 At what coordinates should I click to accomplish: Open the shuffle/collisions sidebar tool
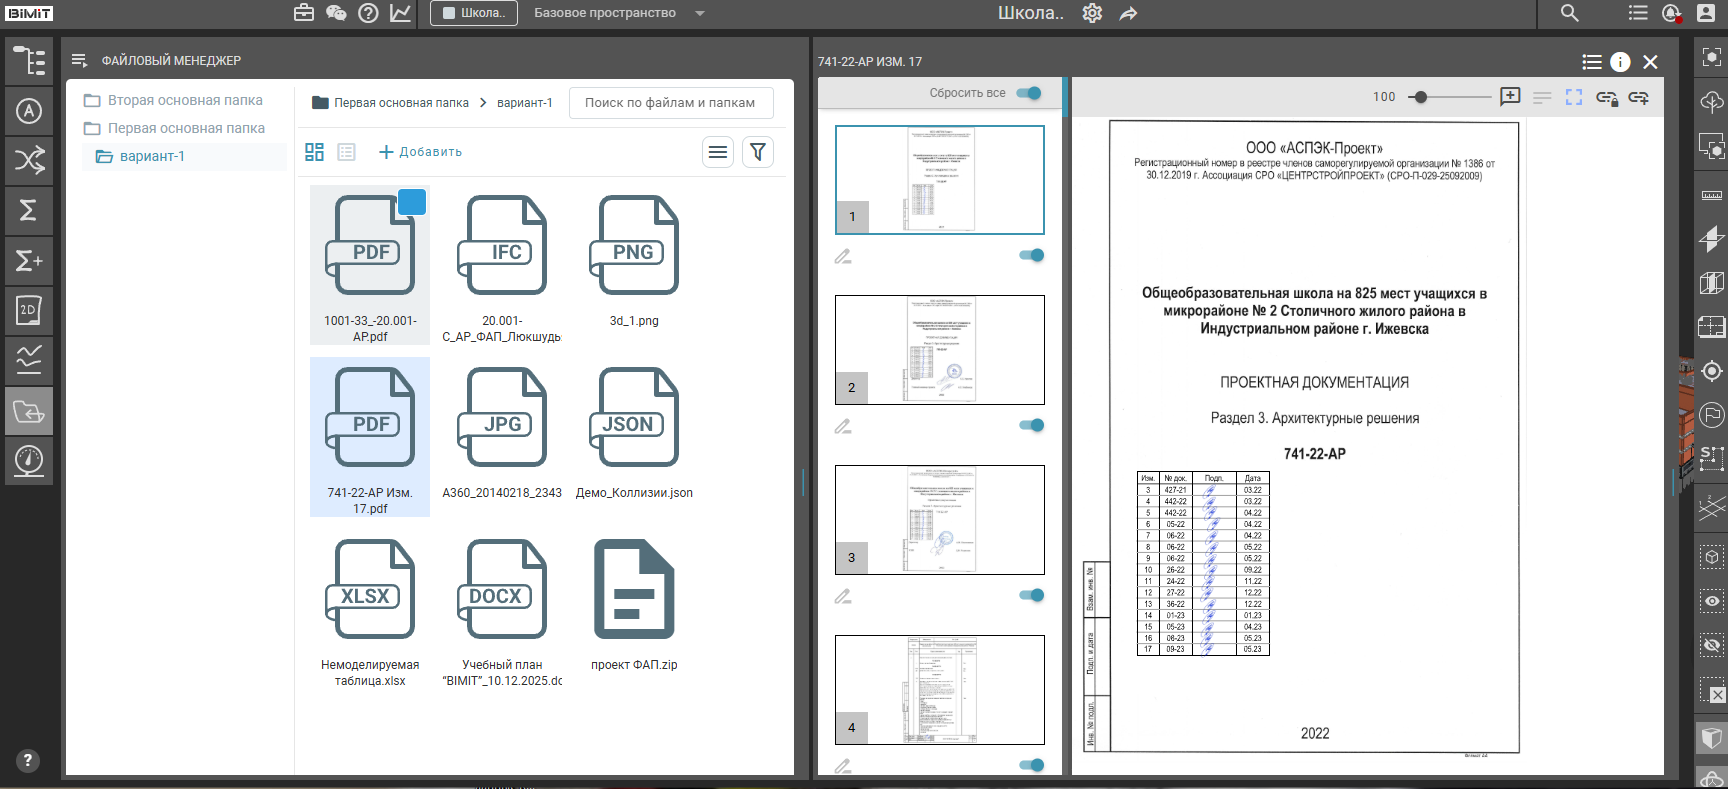tap(29, 161)
